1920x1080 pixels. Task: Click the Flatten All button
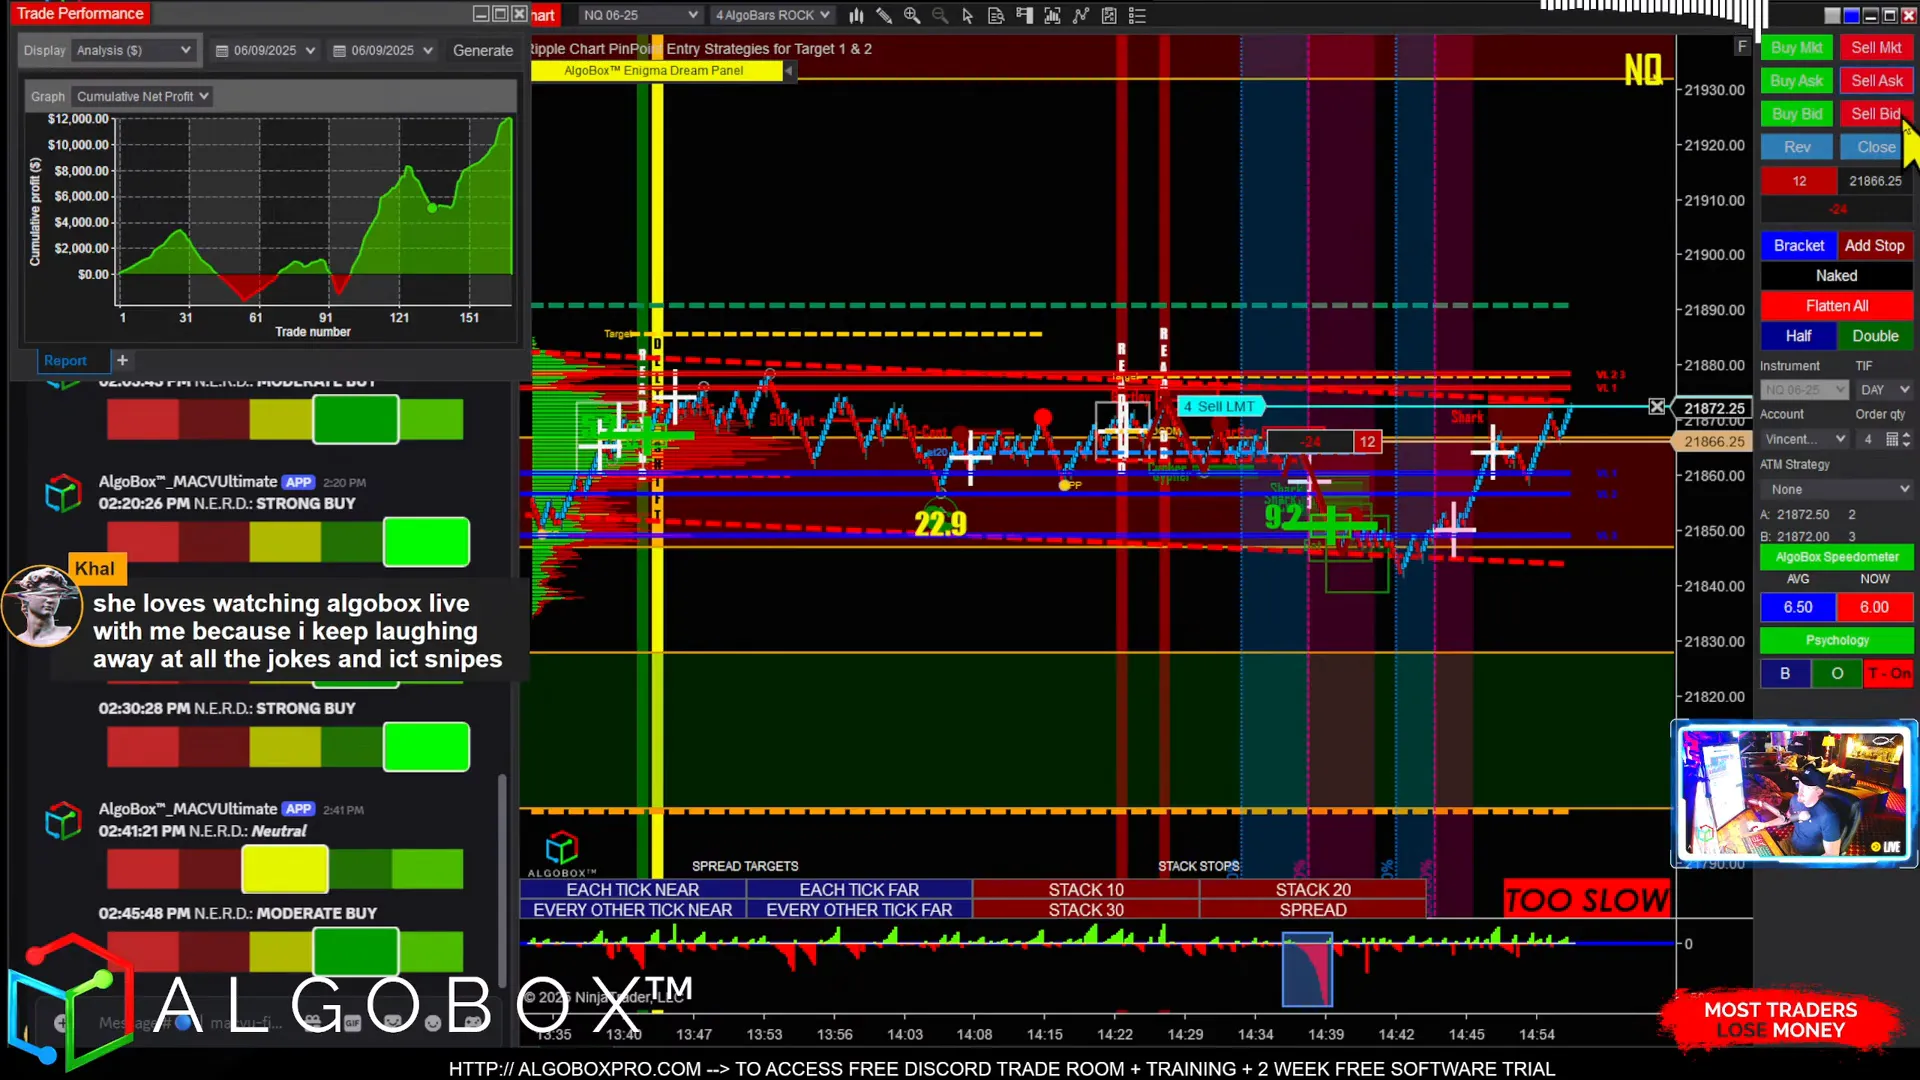1836,305
